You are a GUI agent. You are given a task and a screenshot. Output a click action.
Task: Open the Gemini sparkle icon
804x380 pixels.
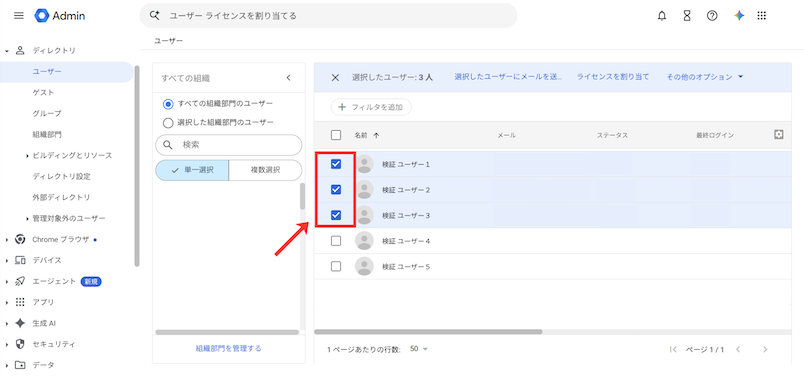[x=738, y=16]
